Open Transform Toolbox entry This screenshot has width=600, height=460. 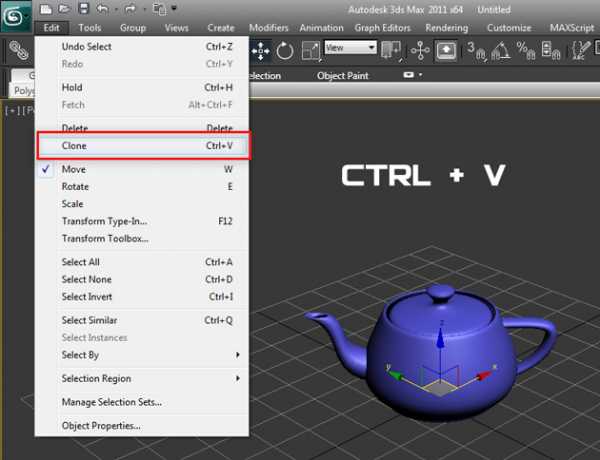pyautogui.click(x=142, y=238)
